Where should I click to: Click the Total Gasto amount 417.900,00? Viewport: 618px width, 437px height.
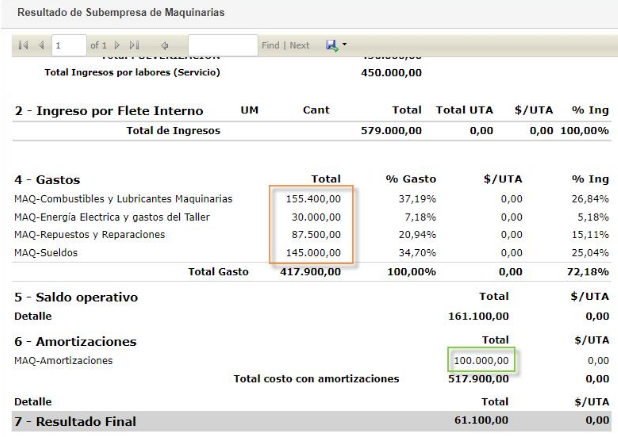tap(311, 271)
